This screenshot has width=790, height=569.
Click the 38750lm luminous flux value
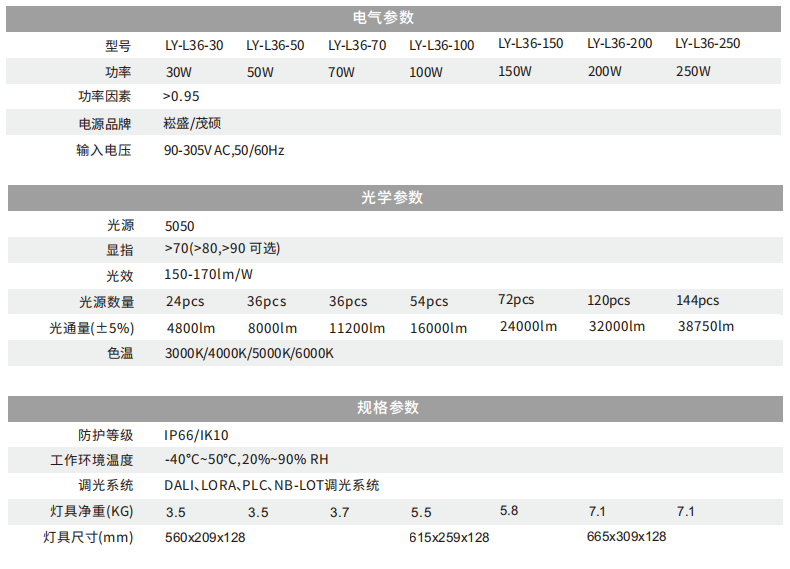tap(706, 326)
